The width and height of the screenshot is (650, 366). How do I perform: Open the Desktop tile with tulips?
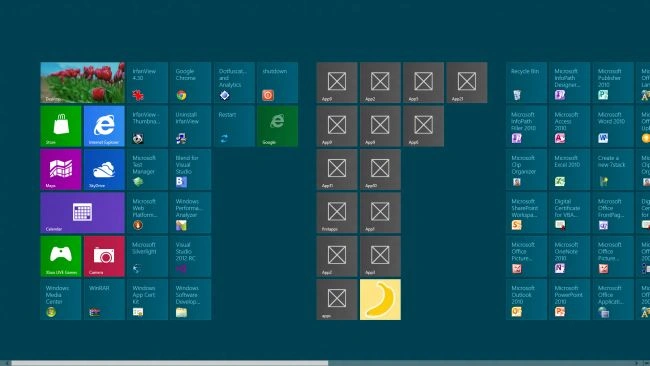[x=82, y=82]
